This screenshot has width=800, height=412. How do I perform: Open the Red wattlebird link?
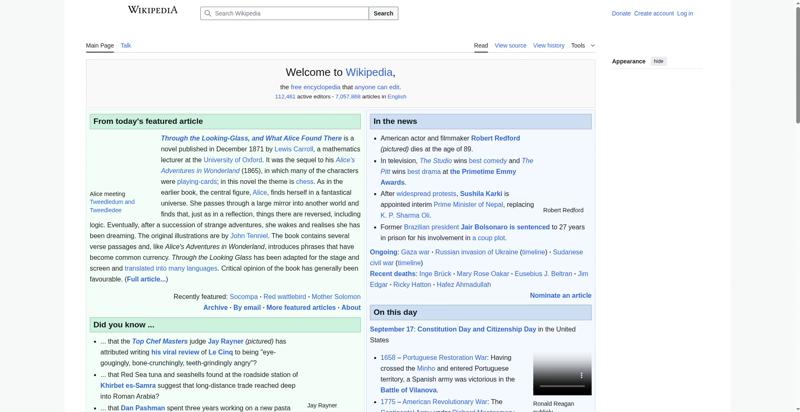pyautogui.click(x=285, y=297)
